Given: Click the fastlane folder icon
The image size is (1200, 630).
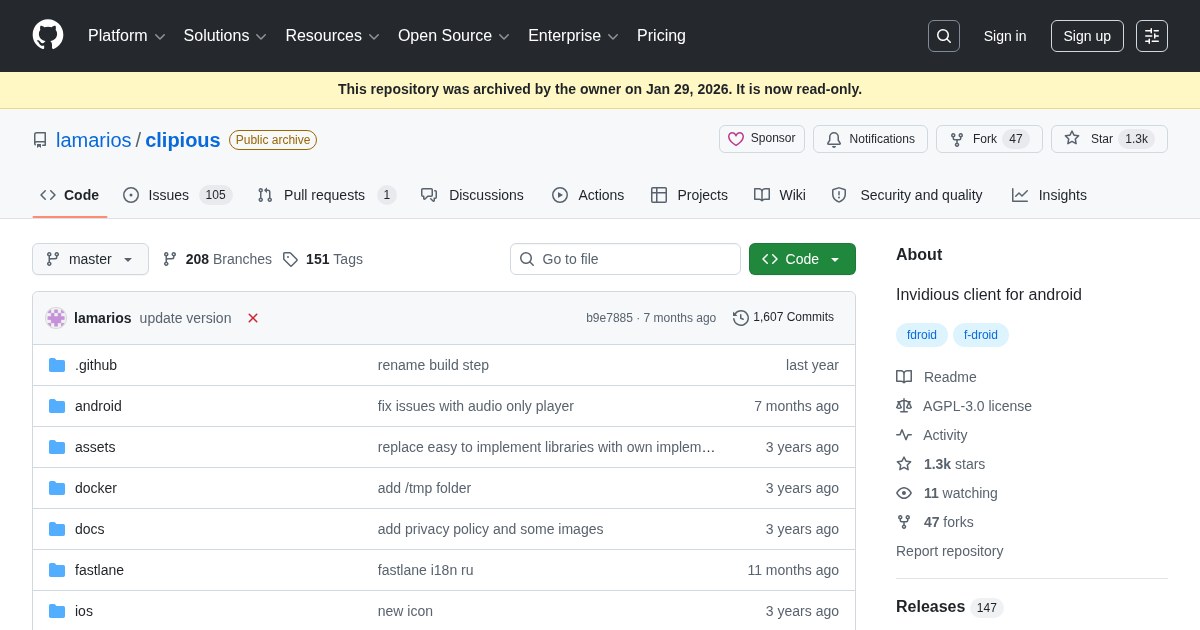Looking at the screenshot, I should point(57,570).
